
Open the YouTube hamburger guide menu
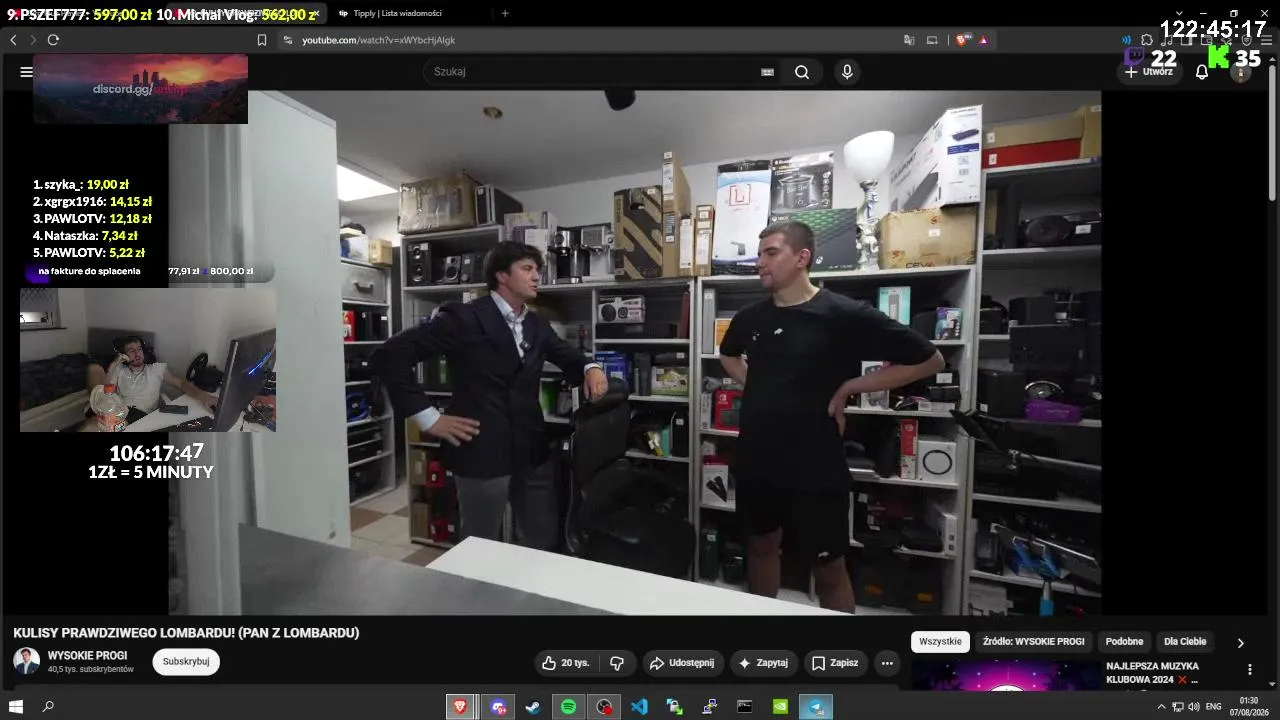[x=26, y=72]
